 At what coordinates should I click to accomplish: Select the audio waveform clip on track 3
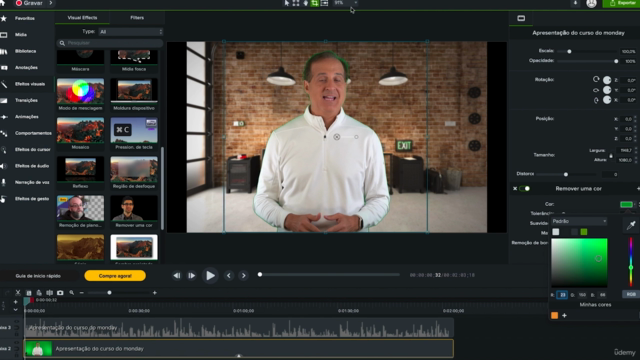(x=239, y=328)
